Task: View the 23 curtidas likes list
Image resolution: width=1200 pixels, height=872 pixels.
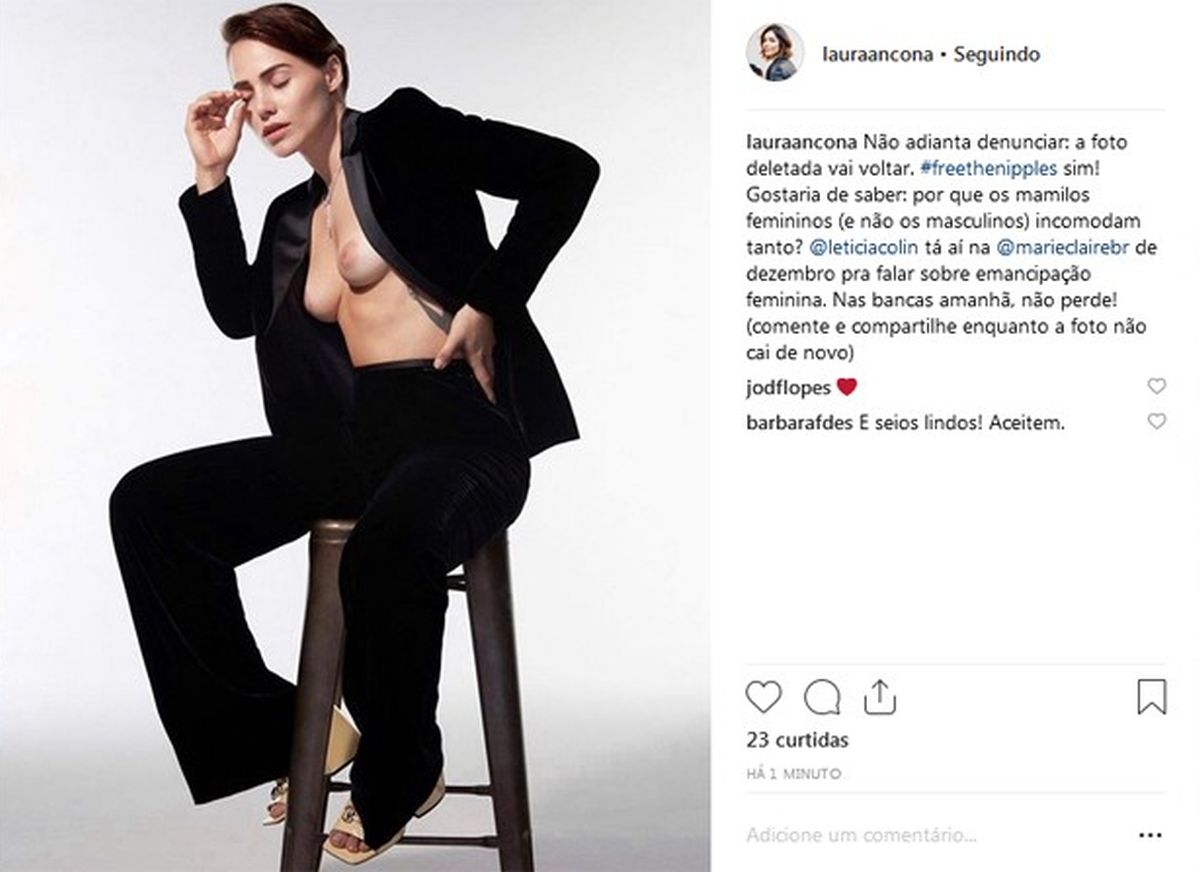Action: (x=797, y=741)
